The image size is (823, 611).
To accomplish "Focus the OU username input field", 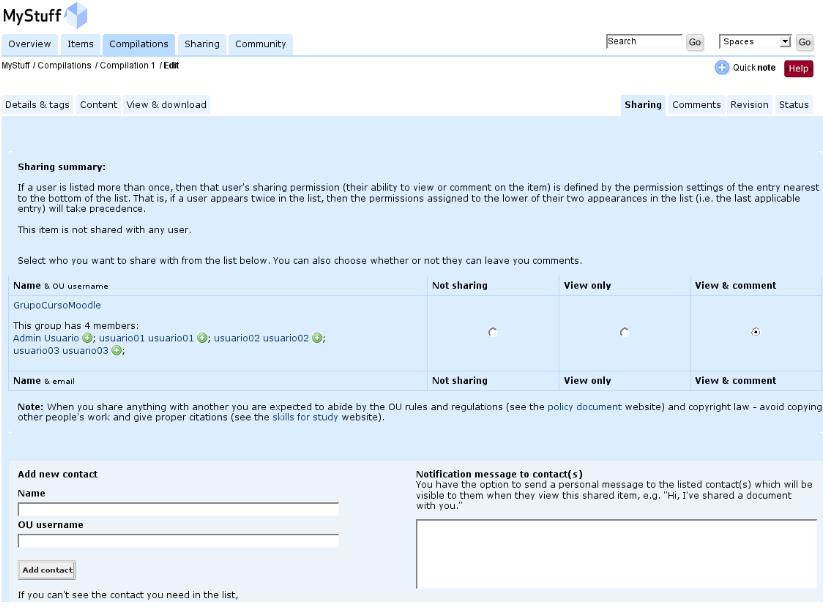I will pos(178,541).
